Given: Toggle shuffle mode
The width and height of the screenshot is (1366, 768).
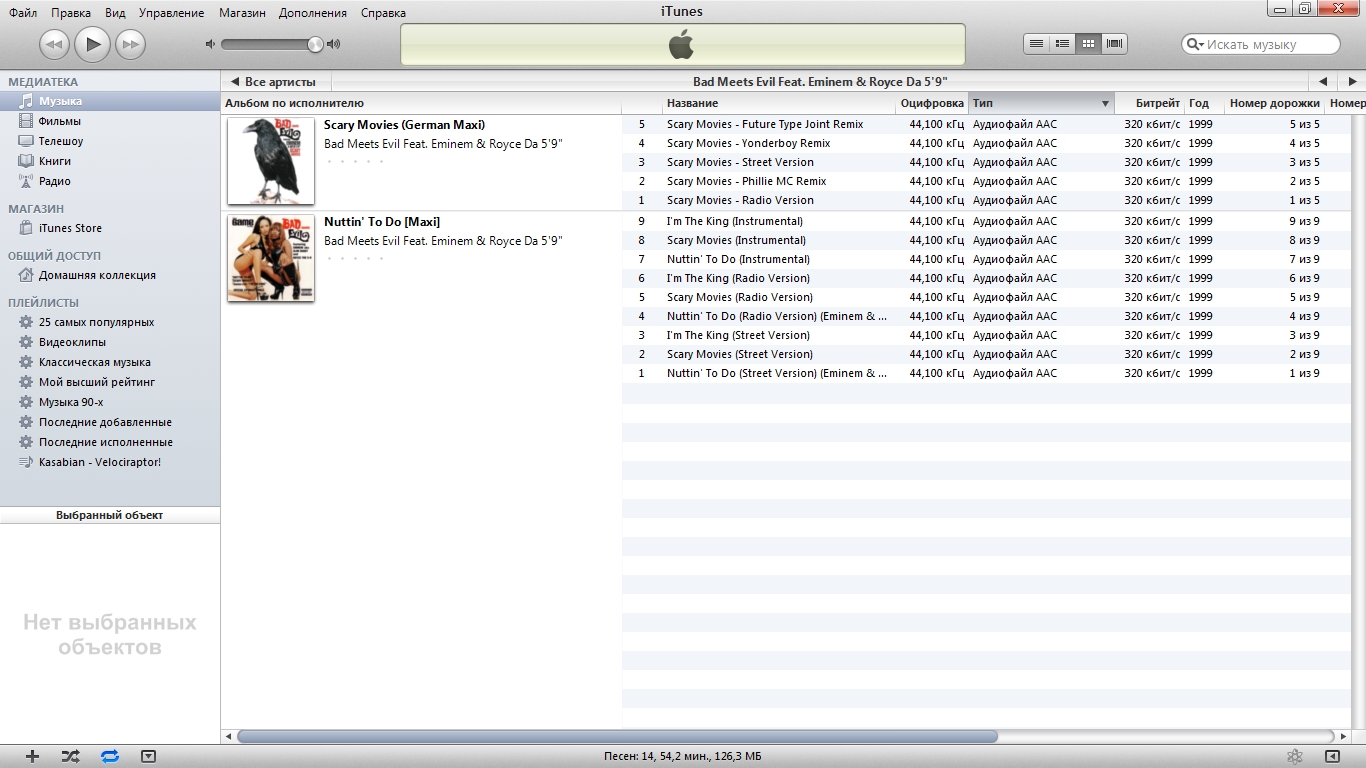Looking at the screenshot, I should (70, 756).
